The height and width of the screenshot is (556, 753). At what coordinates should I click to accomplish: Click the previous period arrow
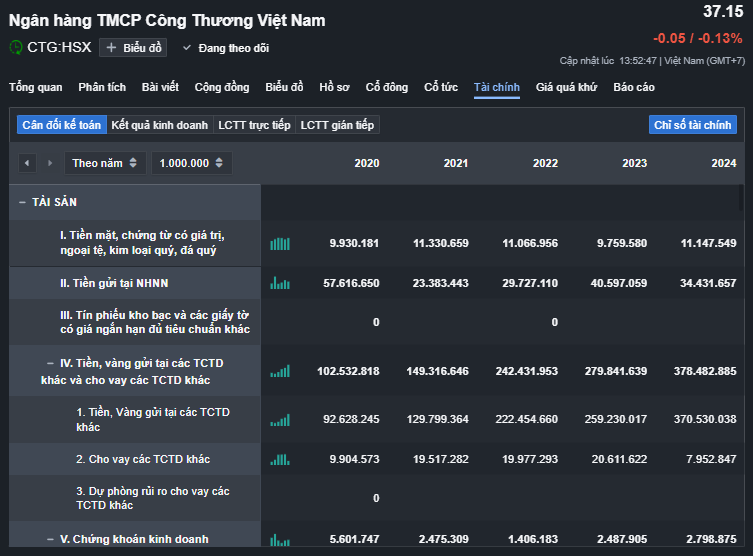pyautogui.click(x=27, y=163)
